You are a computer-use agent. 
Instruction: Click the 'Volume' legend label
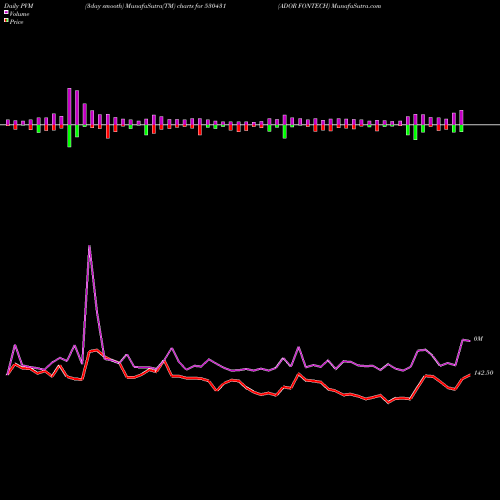click(x=19, y=14)
